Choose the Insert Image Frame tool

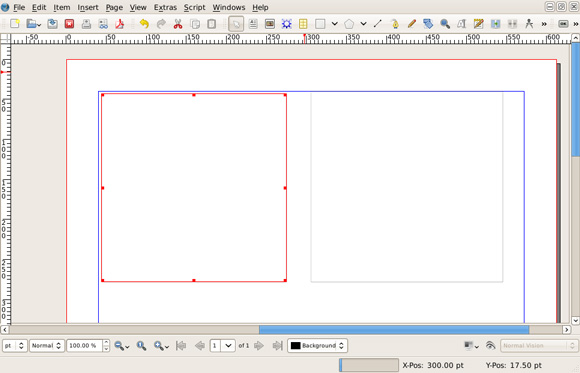click(270, 24)
